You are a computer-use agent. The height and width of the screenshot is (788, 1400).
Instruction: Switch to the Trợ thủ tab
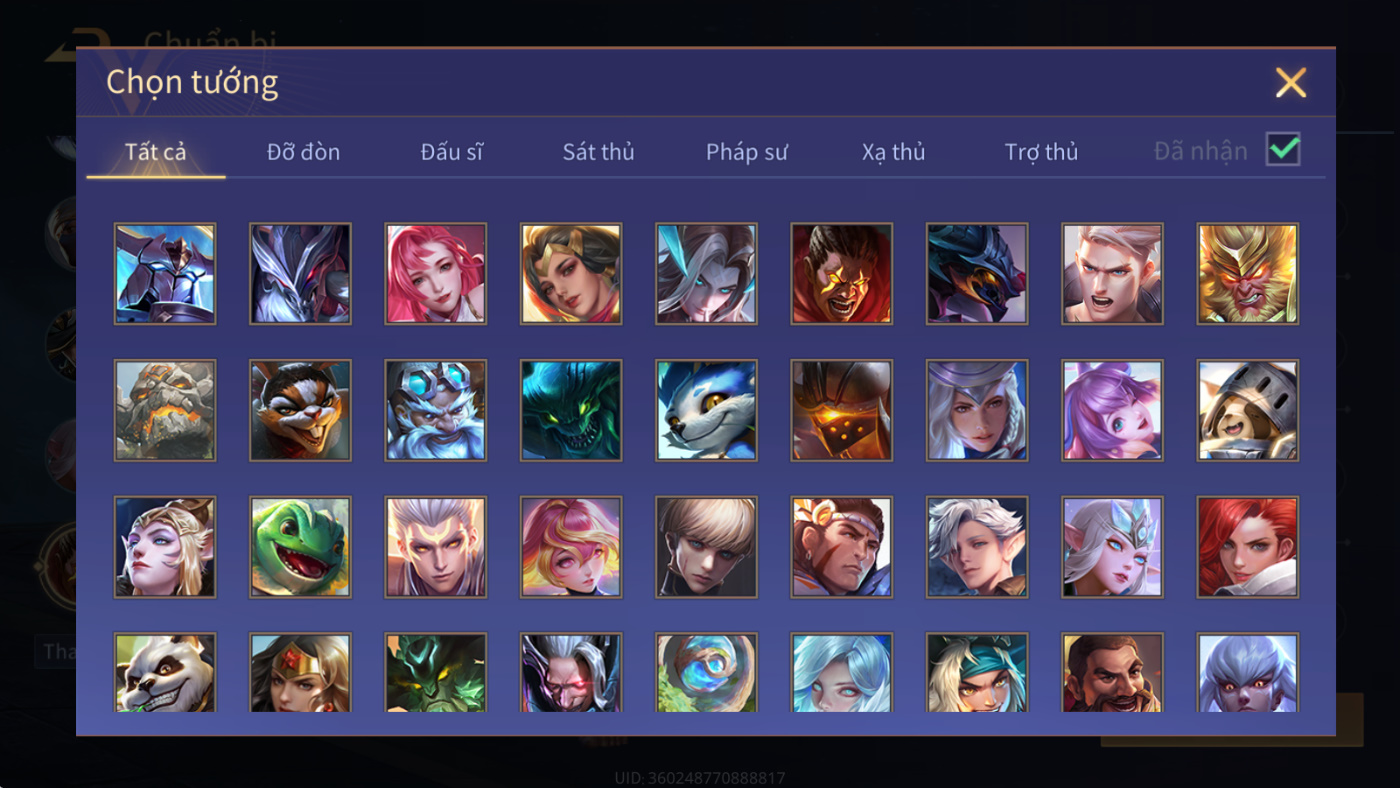[x=1041, y=152]
